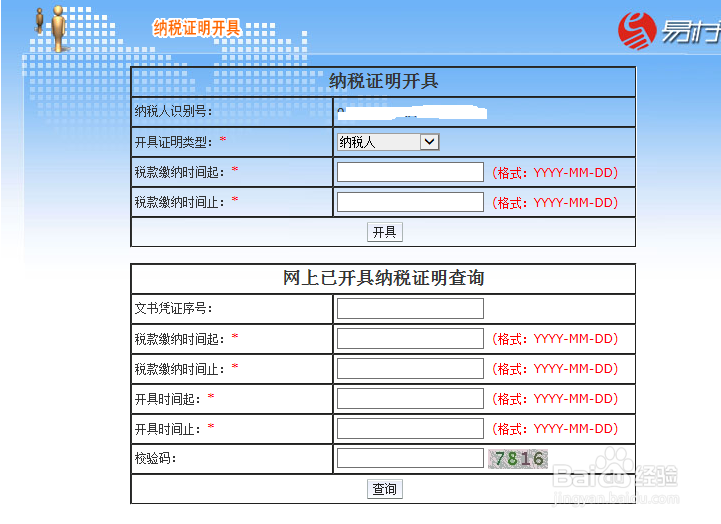Click the format hint beside the 开具时间起 field
Viewport: 721px width, 524px height.
pyautogui.click(x=555, y=399)
